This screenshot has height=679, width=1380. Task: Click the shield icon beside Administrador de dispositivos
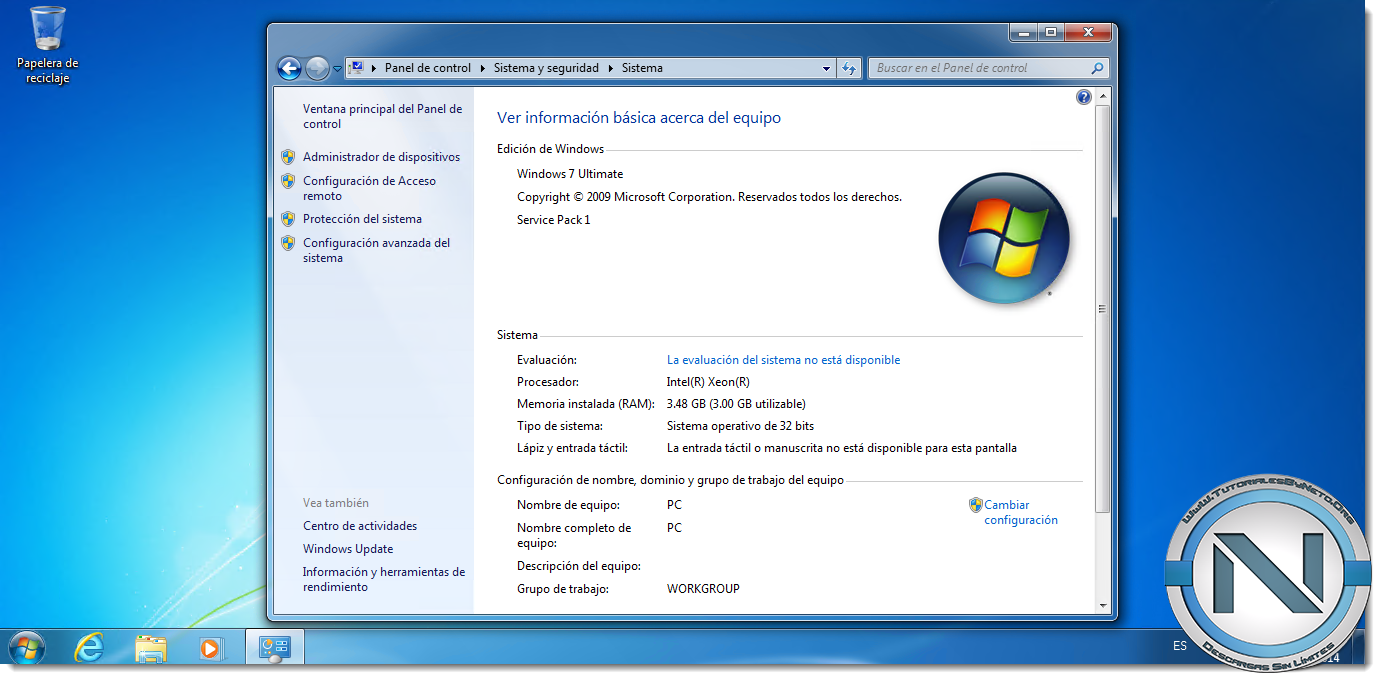(x=288, y=157)
